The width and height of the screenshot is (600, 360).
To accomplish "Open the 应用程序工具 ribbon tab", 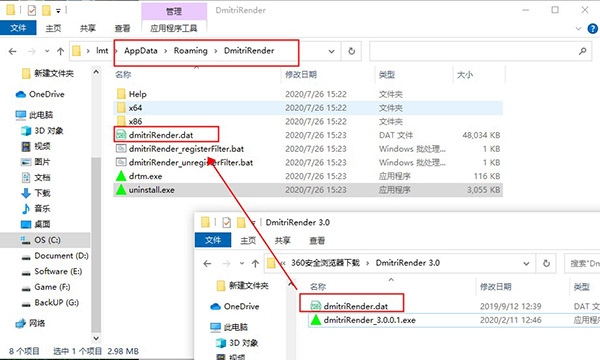I will tap(174, 28).
